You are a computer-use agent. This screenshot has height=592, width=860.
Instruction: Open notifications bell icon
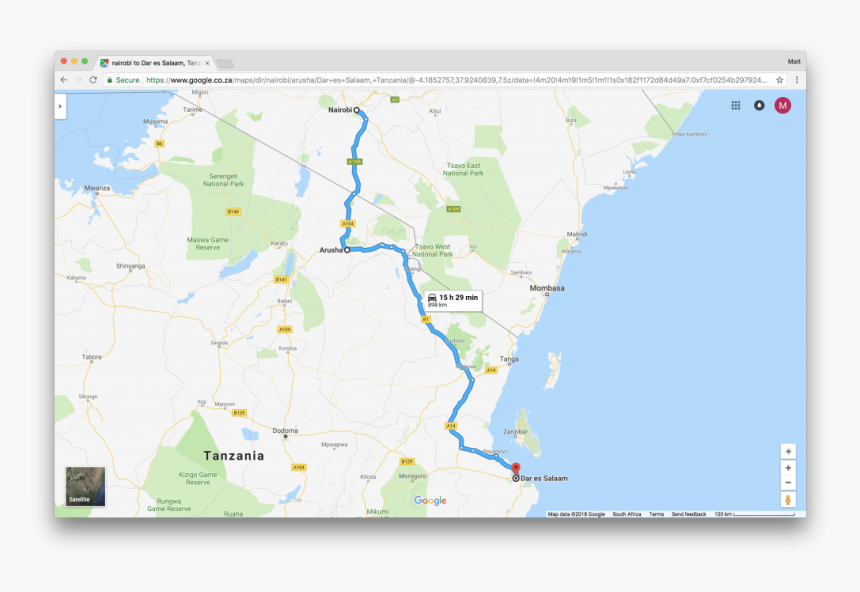pos(759,105)
